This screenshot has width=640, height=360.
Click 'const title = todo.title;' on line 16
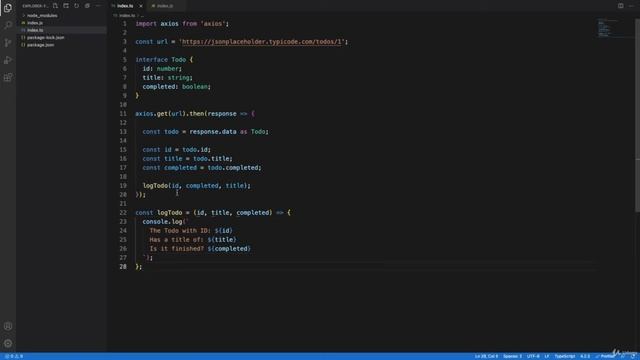[x=187, y=159]
